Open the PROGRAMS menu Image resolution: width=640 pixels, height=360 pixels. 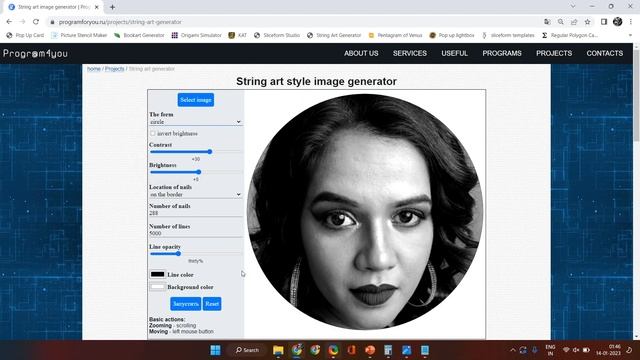coord(502,53)
